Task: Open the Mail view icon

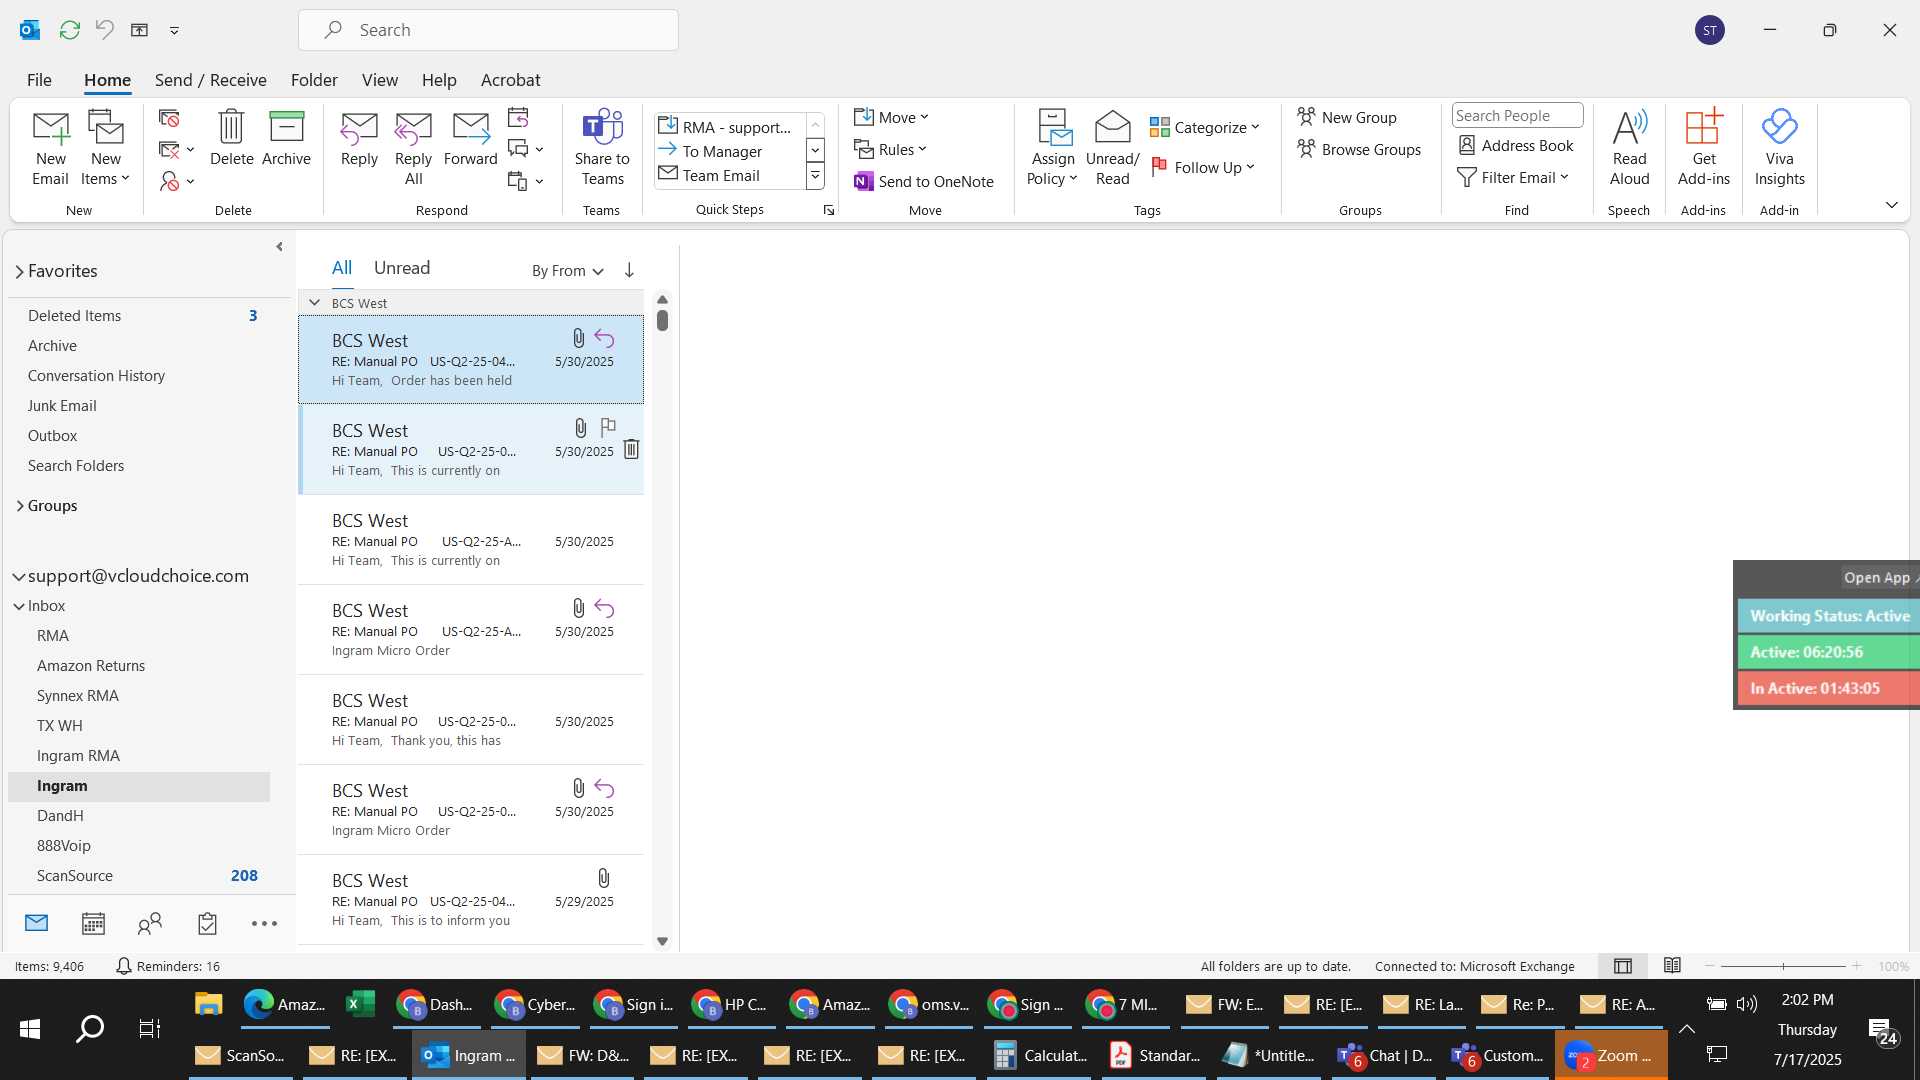Action: (x=36, y=923)
